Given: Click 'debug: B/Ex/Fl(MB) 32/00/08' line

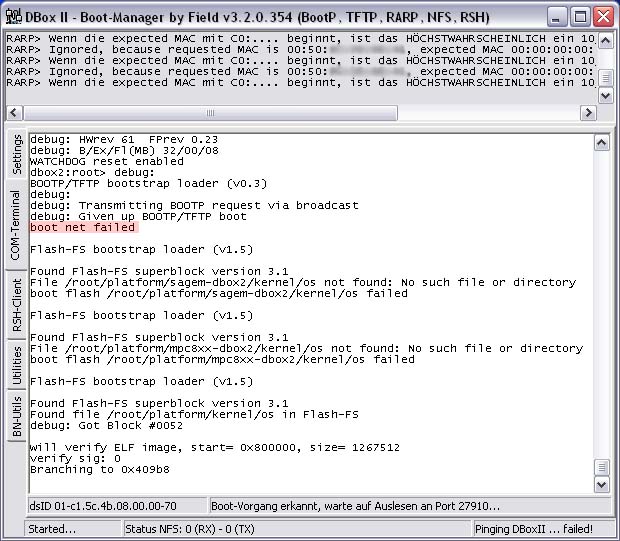Looking at the screenshot, I should click(x=124, y=151).
